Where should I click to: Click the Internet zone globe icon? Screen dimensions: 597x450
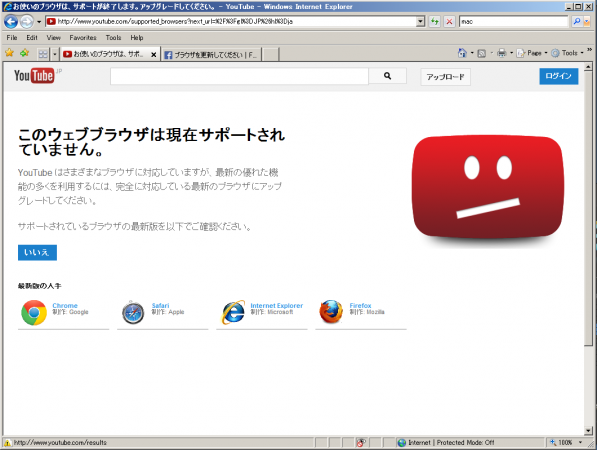[402, 443]
